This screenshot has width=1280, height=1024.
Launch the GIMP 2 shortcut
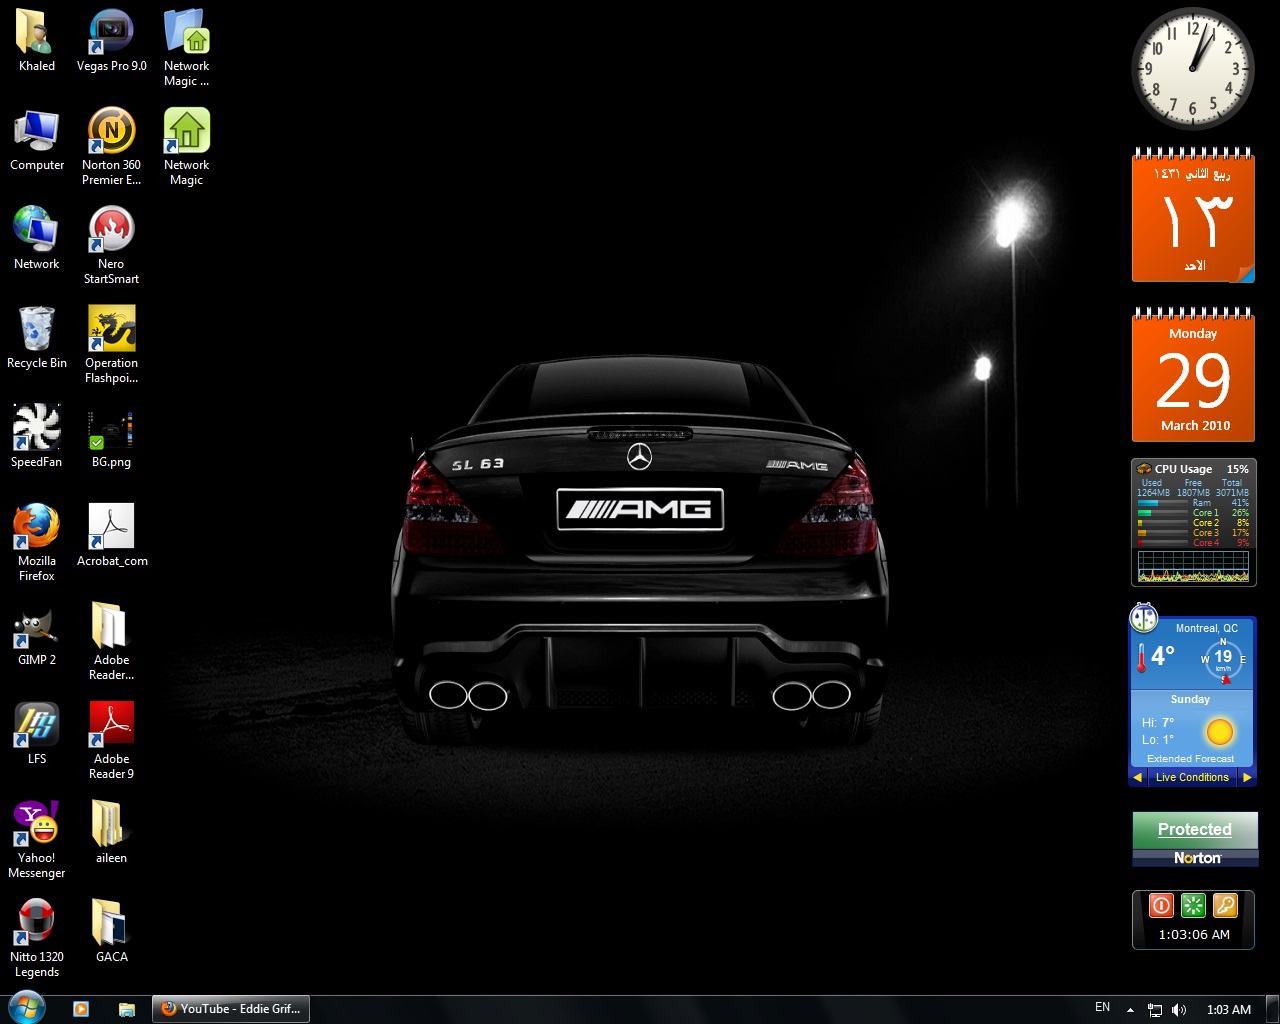[x=37, y=635]
